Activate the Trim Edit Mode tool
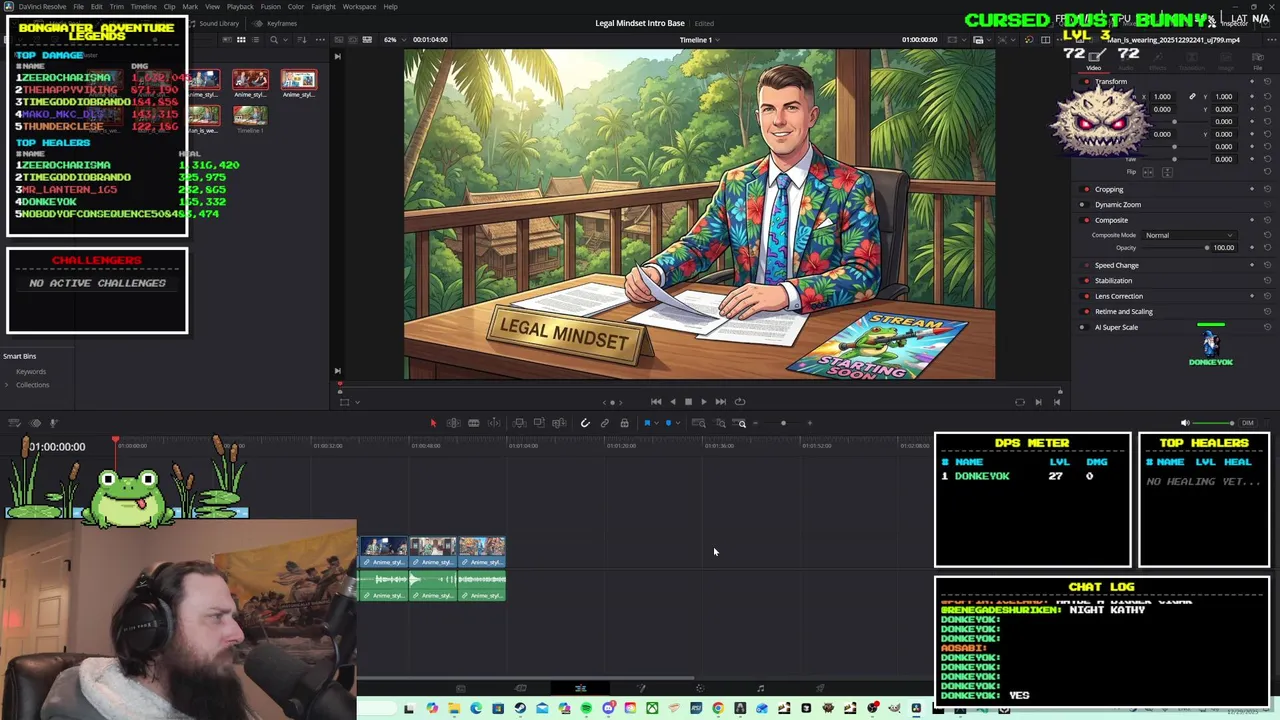Image resolution: width=1280 pixels, height=720 pixels. (x=453, y=423)
